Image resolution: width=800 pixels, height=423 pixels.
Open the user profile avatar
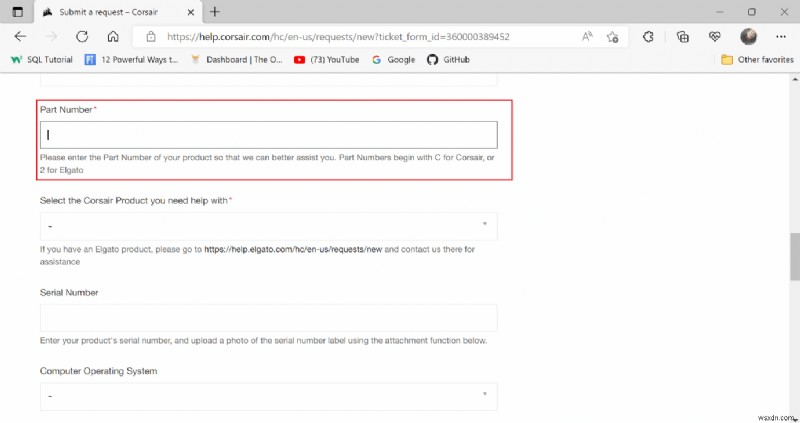pos(748,36)
